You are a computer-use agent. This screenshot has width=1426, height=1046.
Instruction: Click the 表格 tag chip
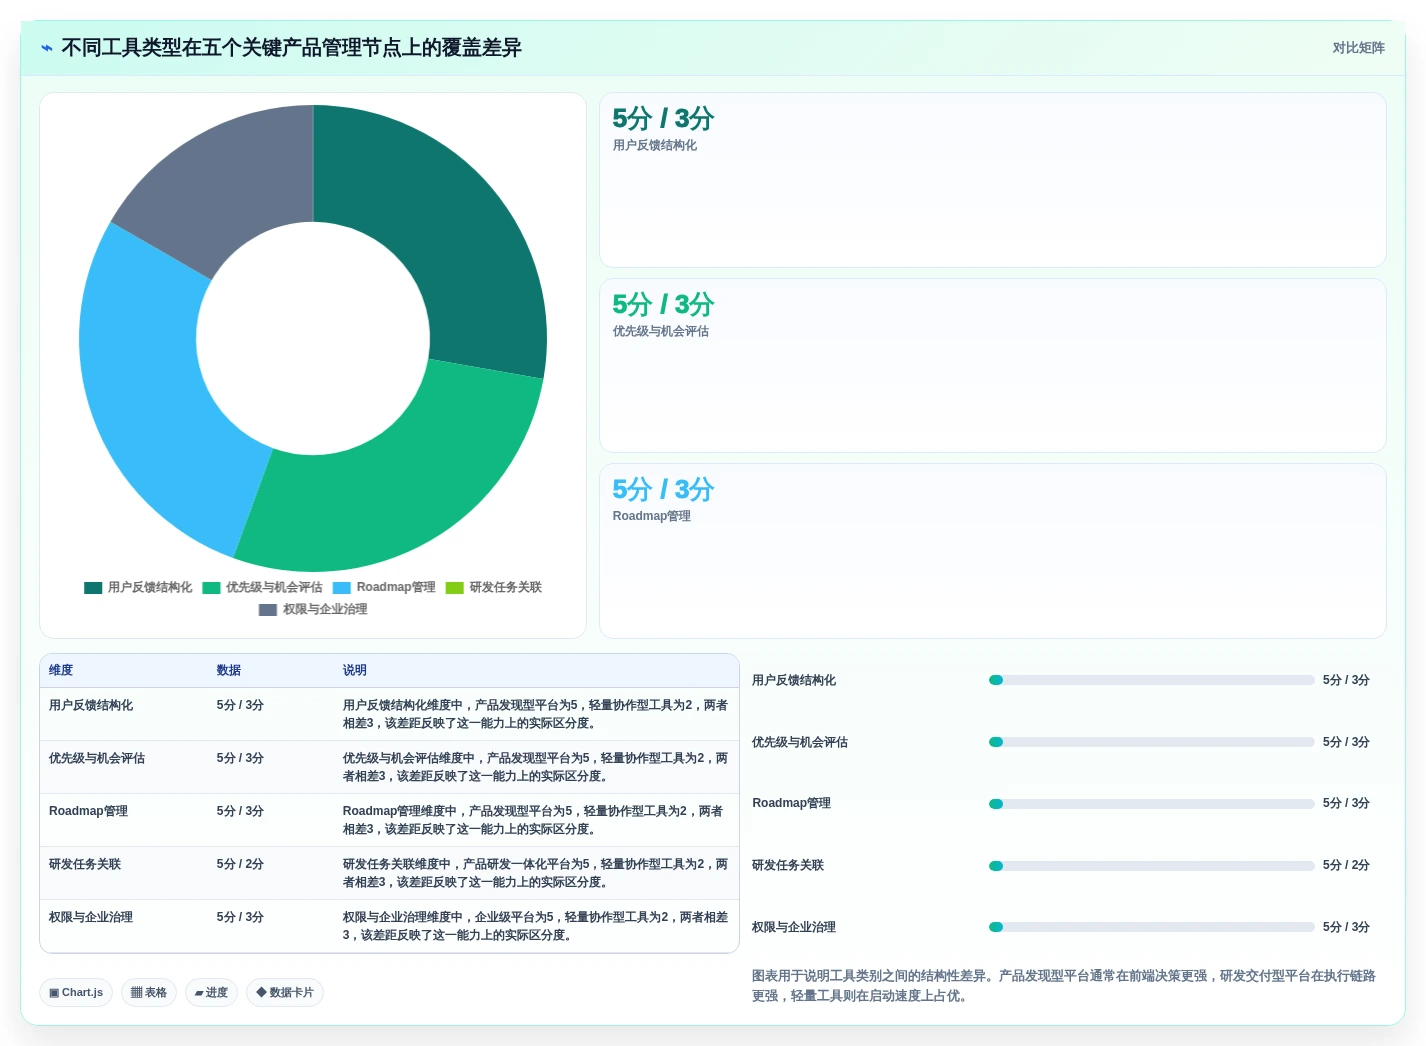[x=149, y=993]
